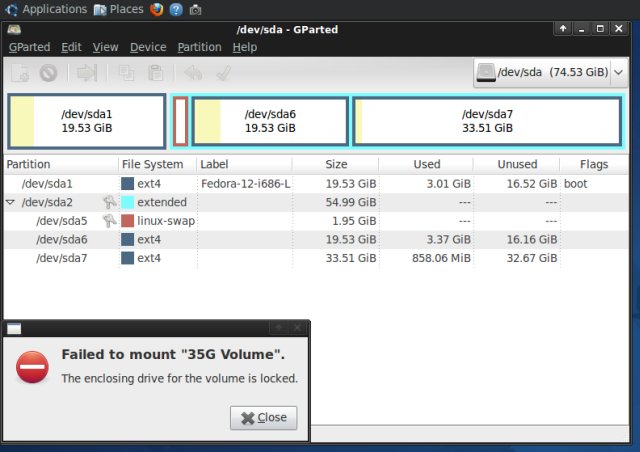Click the lock key icon on /dev/sda5 row
The image size is (640, 452).
click(109, 221)
